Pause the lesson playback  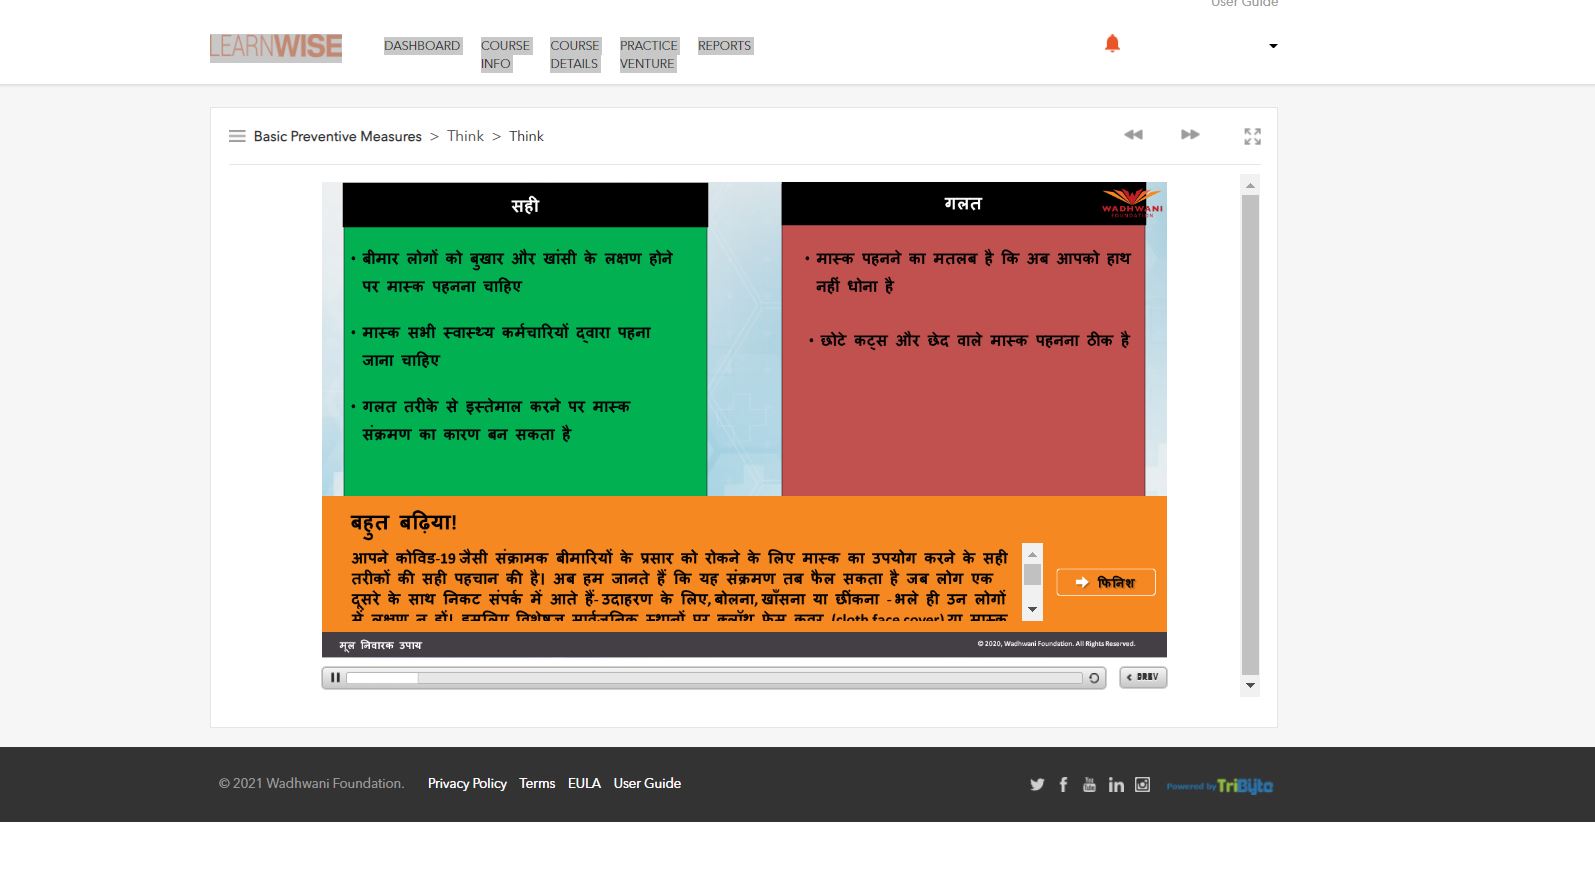point(335,678)
